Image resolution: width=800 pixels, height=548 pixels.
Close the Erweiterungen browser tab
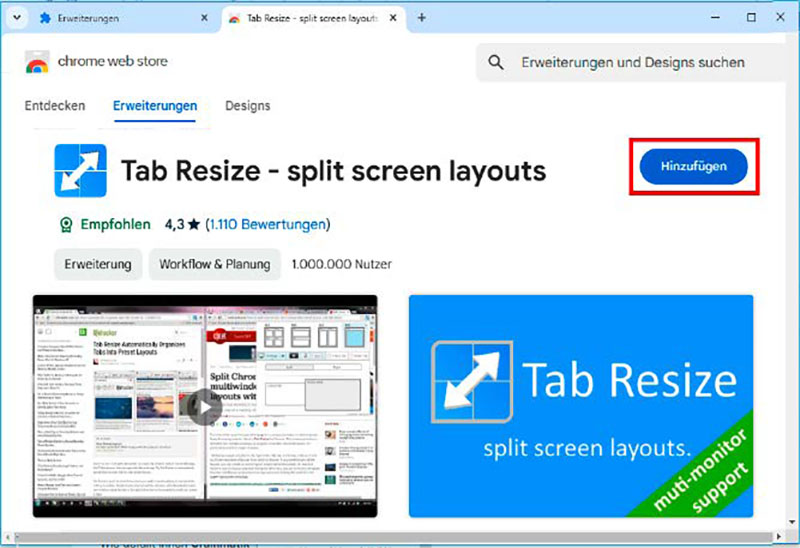[204, 18]
